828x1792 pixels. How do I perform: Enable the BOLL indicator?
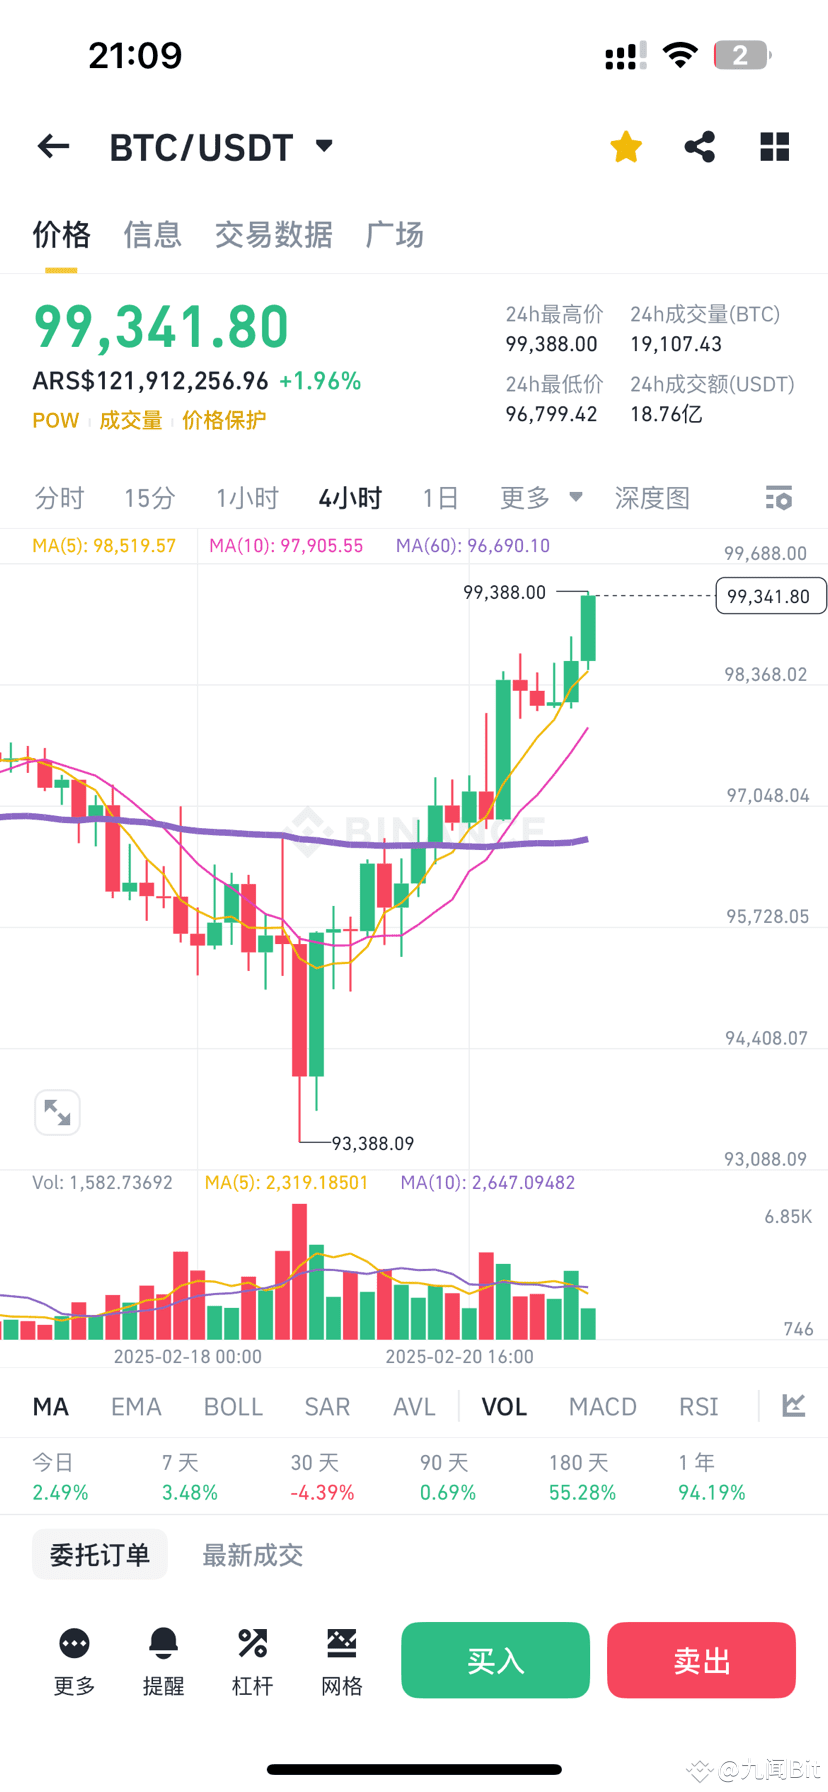233,1406
